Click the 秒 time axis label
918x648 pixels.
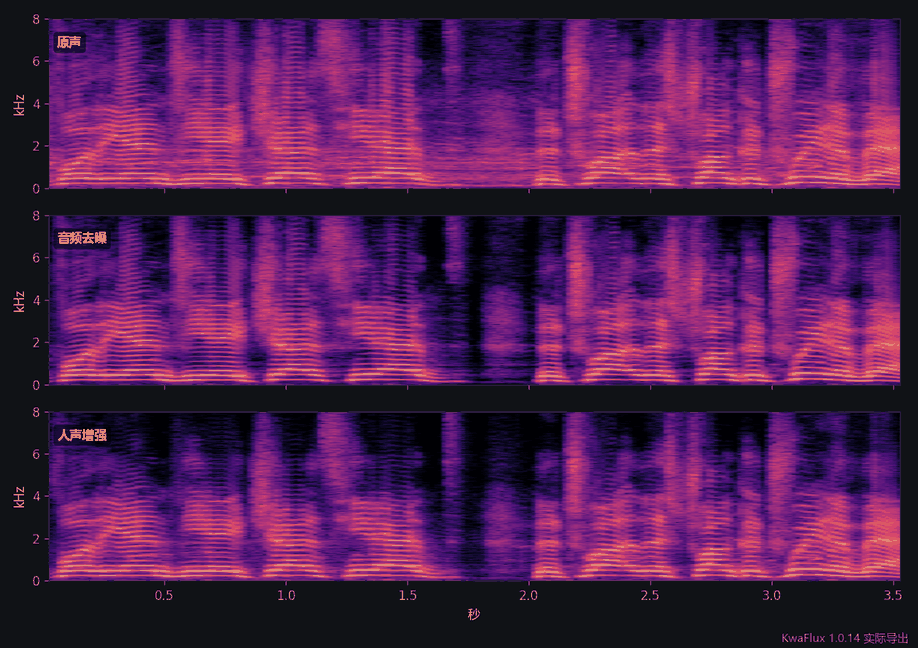(474, 614)
